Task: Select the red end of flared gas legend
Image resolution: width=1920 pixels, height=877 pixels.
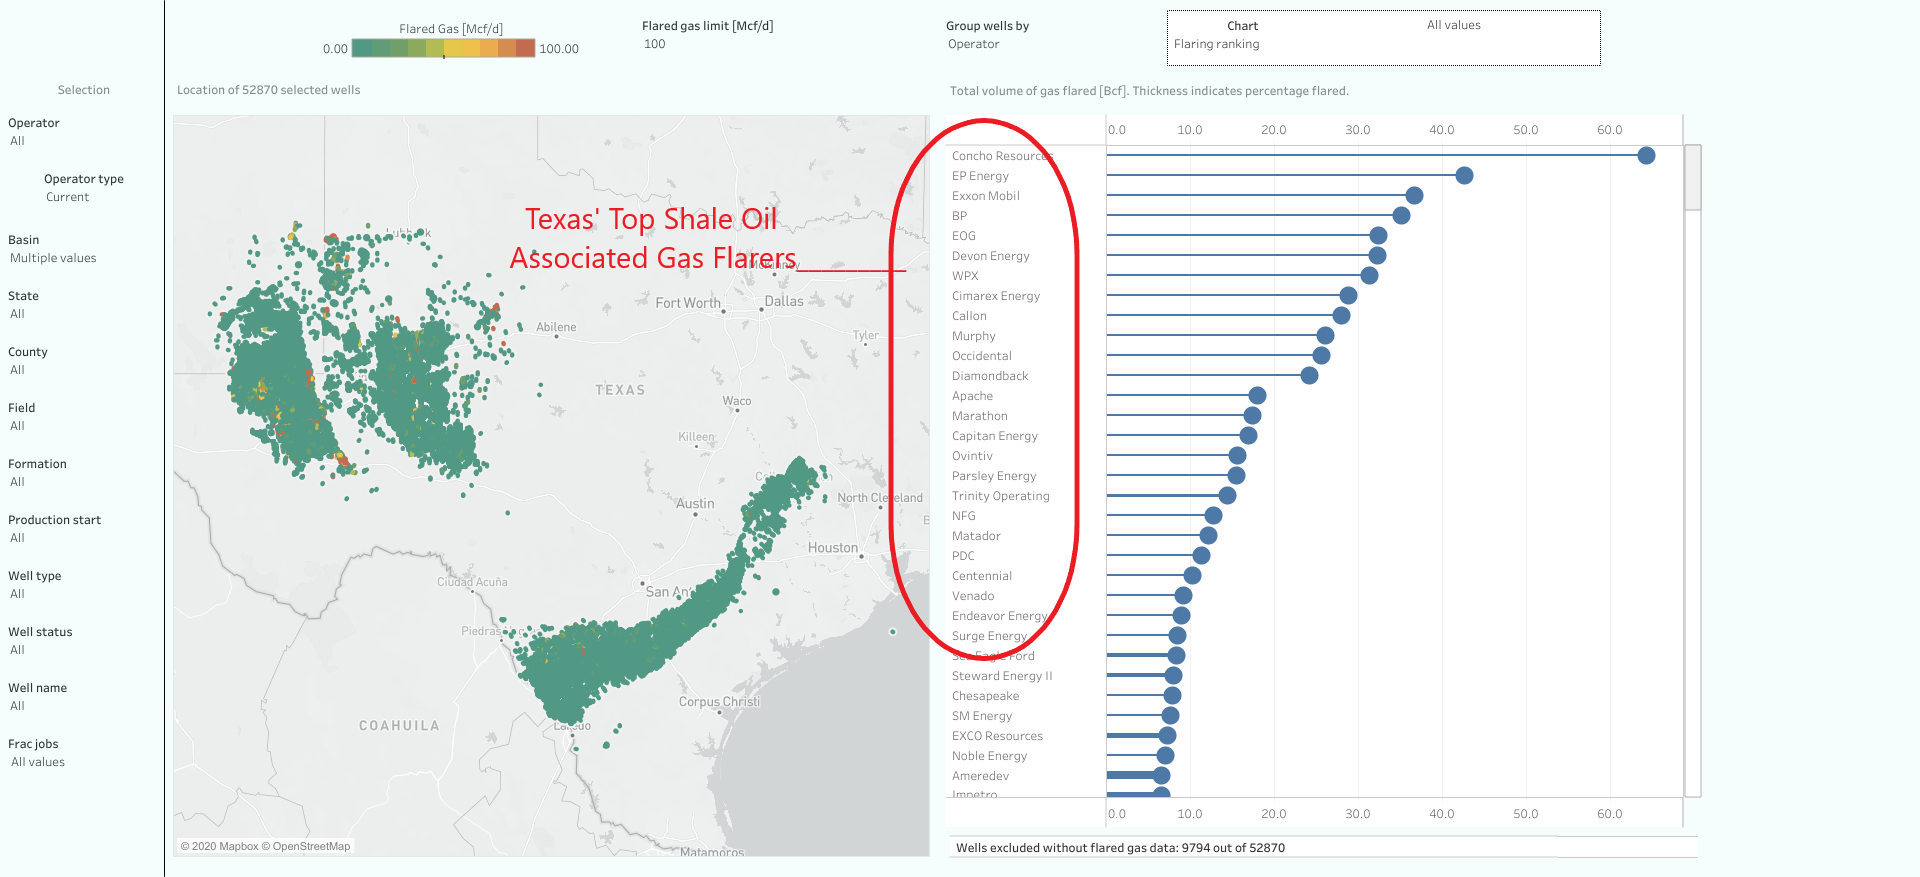Action: click(x=526, y=48)
